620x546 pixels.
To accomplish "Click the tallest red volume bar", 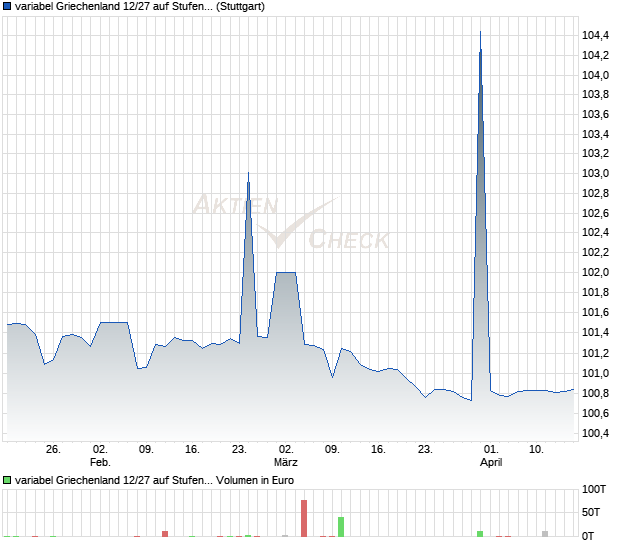I will pyautogui.click(x=304, y=518).
